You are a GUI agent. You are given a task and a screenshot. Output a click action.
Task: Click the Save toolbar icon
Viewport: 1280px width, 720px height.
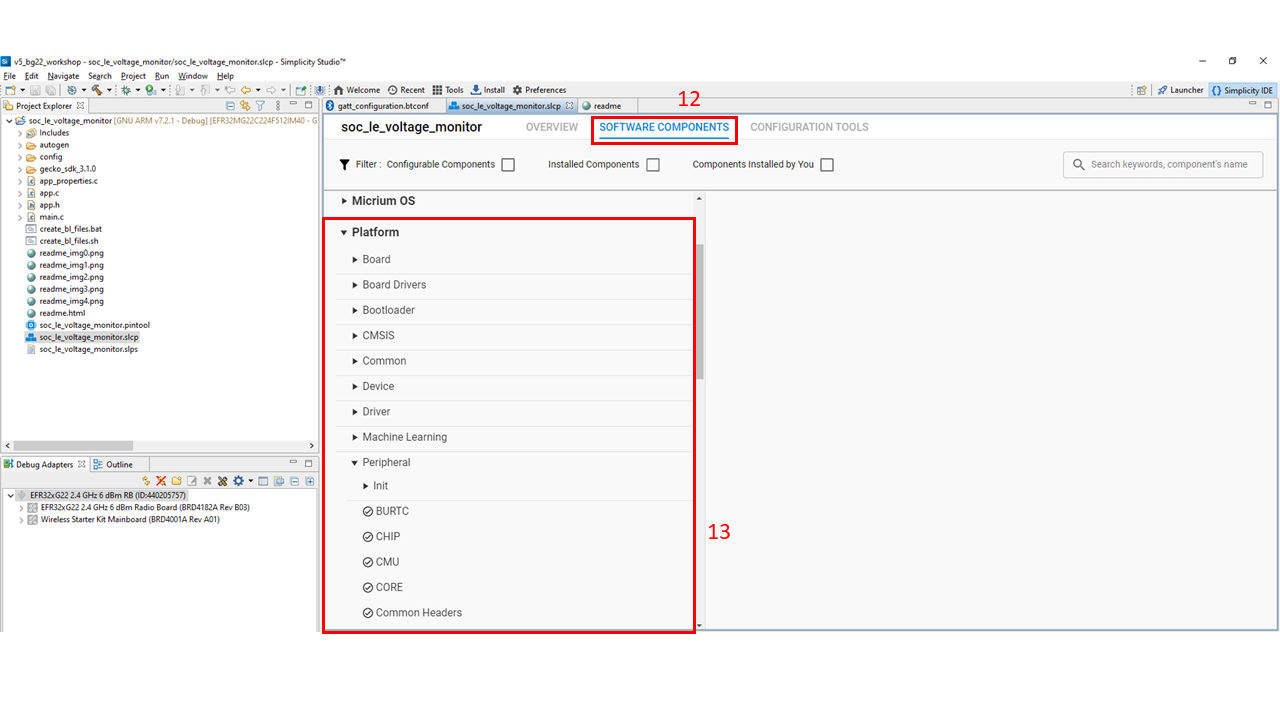point(35,90)
